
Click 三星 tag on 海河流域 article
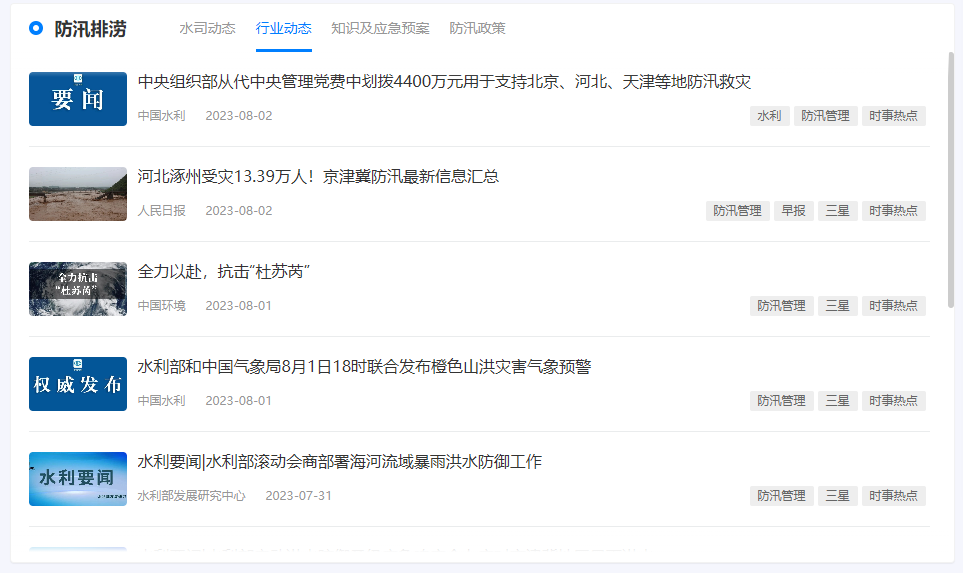[838, 496]
